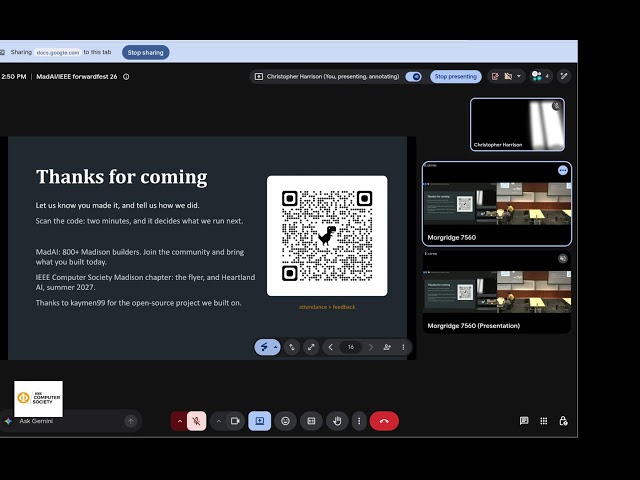Open the chat panel icon
Viewport: 640px width, 480px height.
pyautogui.click(x=524, y=421)
